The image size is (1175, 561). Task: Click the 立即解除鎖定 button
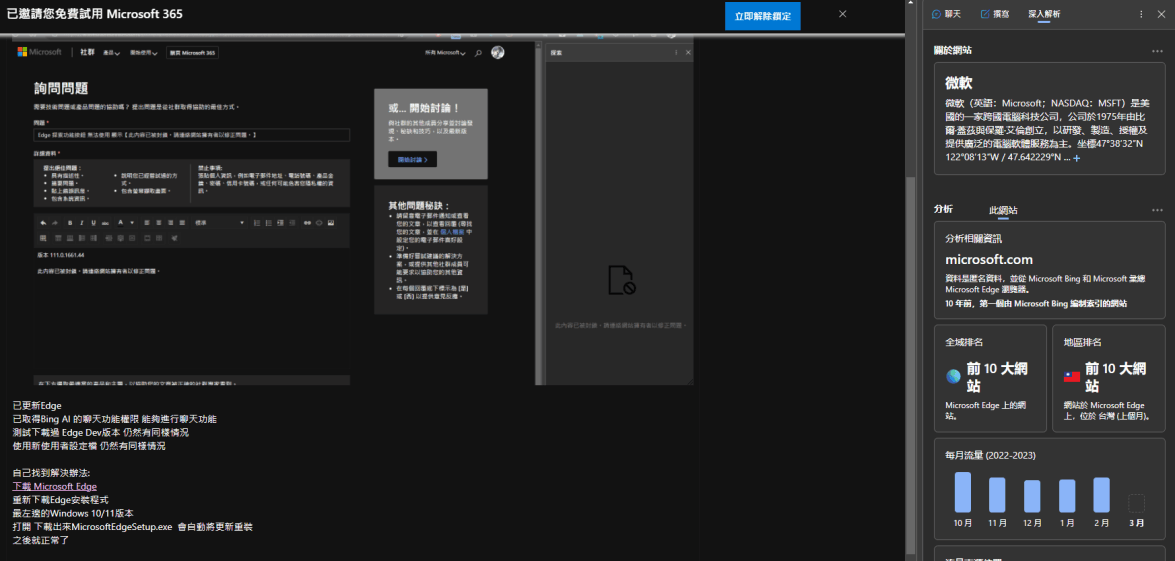pos(762,16)
